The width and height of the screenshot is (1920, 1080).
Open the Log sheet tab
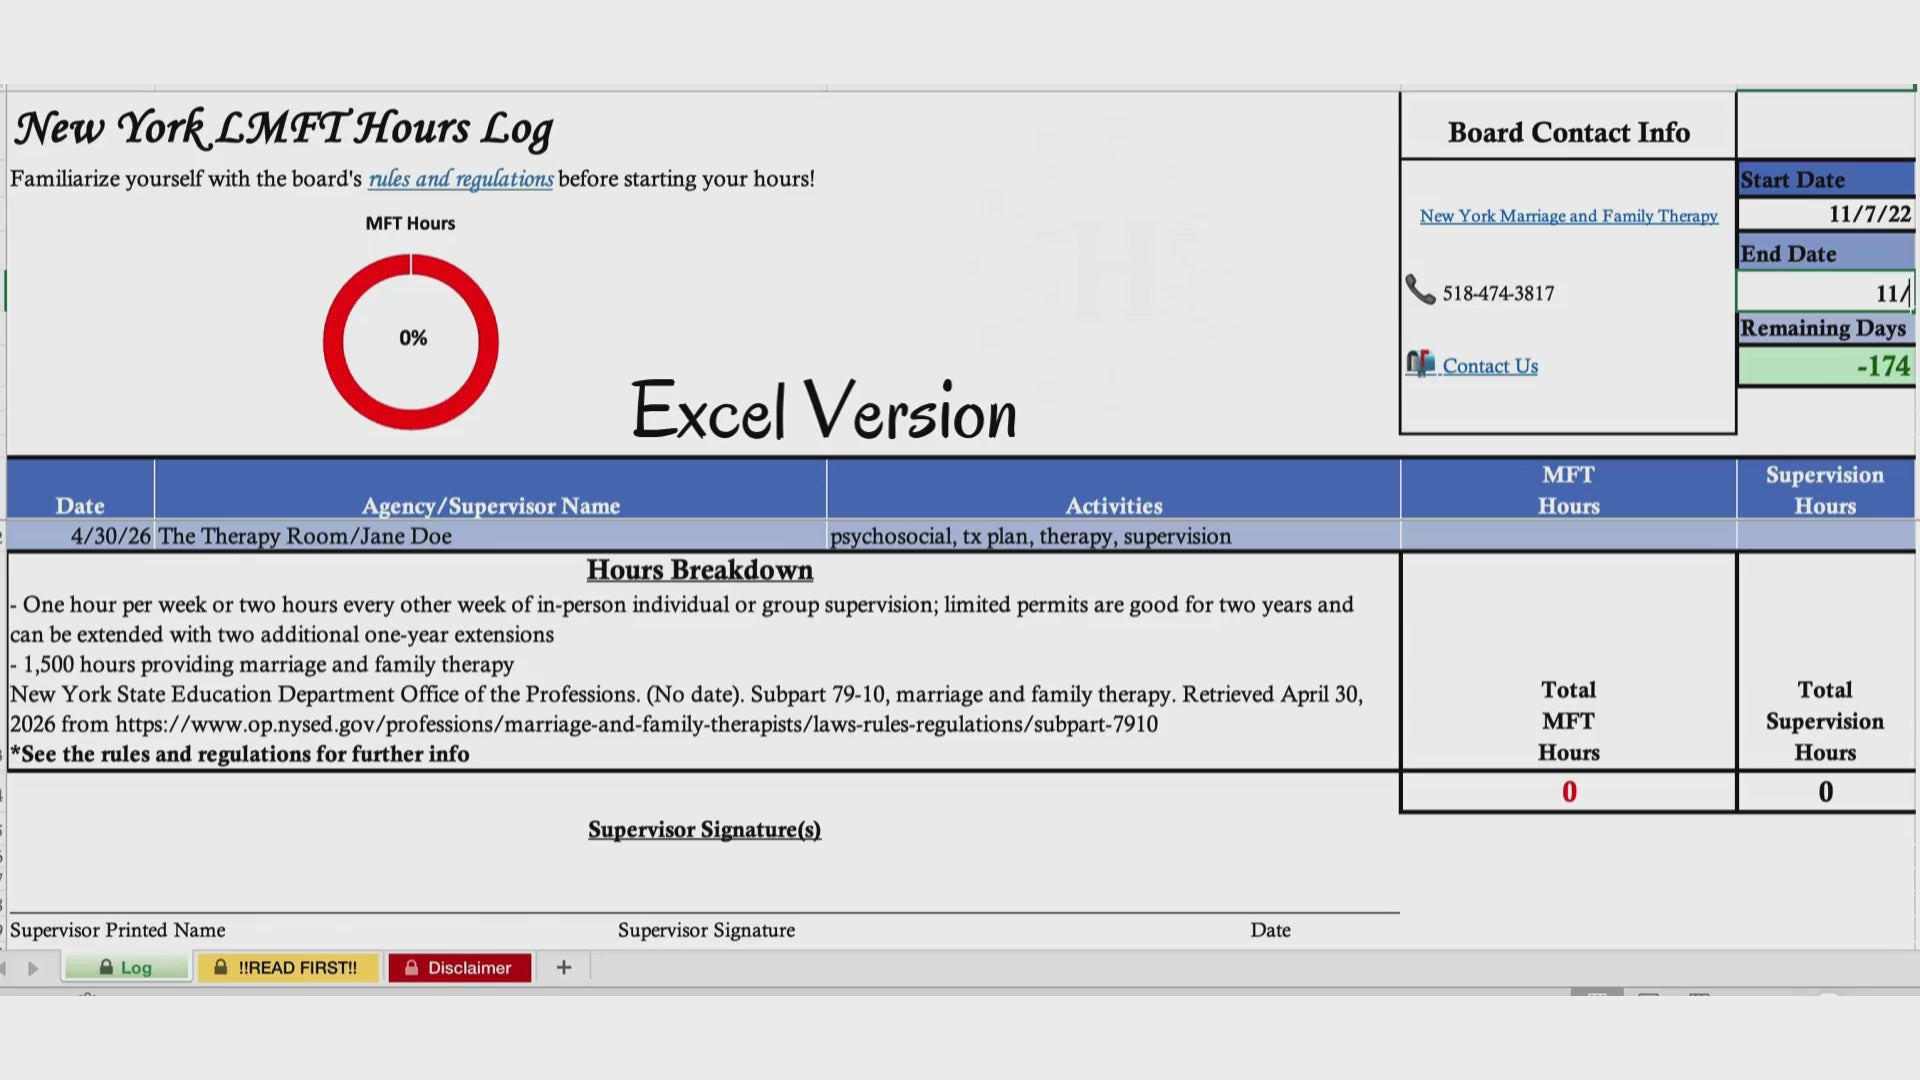click(x=127, y=967)
